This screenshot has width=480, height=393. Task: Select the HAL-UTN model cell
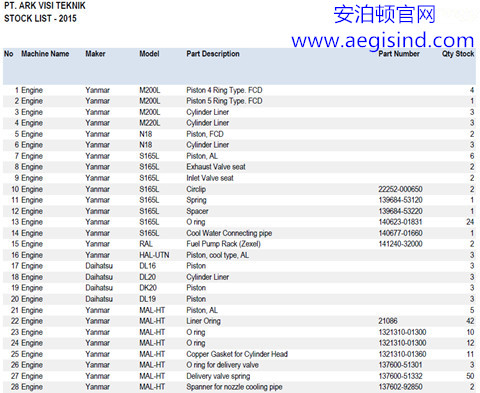tap(154, 255)
